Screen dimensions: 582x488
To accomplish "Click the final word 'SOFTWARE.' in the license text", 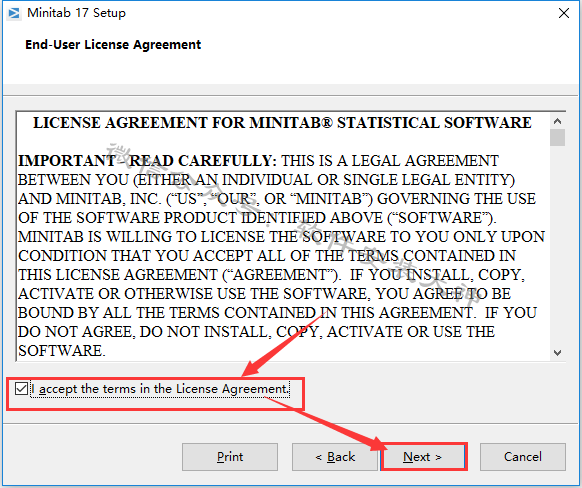I will tap(62, 351).
